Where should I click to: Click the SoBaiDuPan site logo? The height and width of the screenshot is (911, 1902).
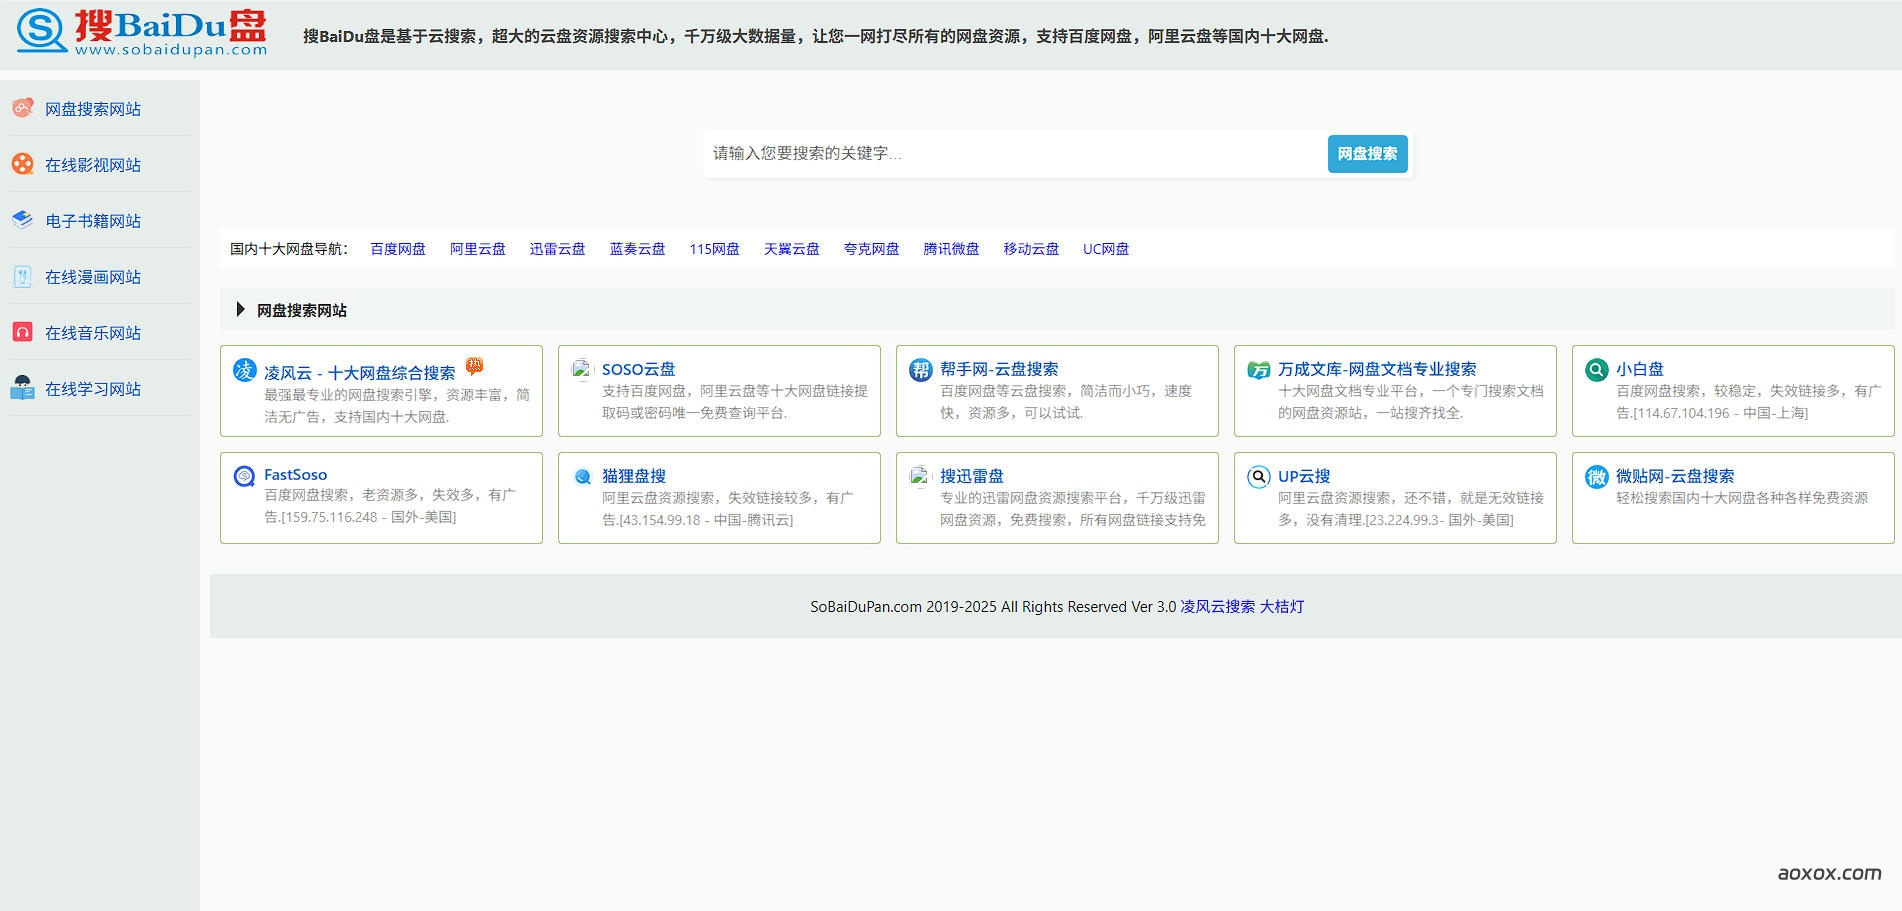(142, 33)
